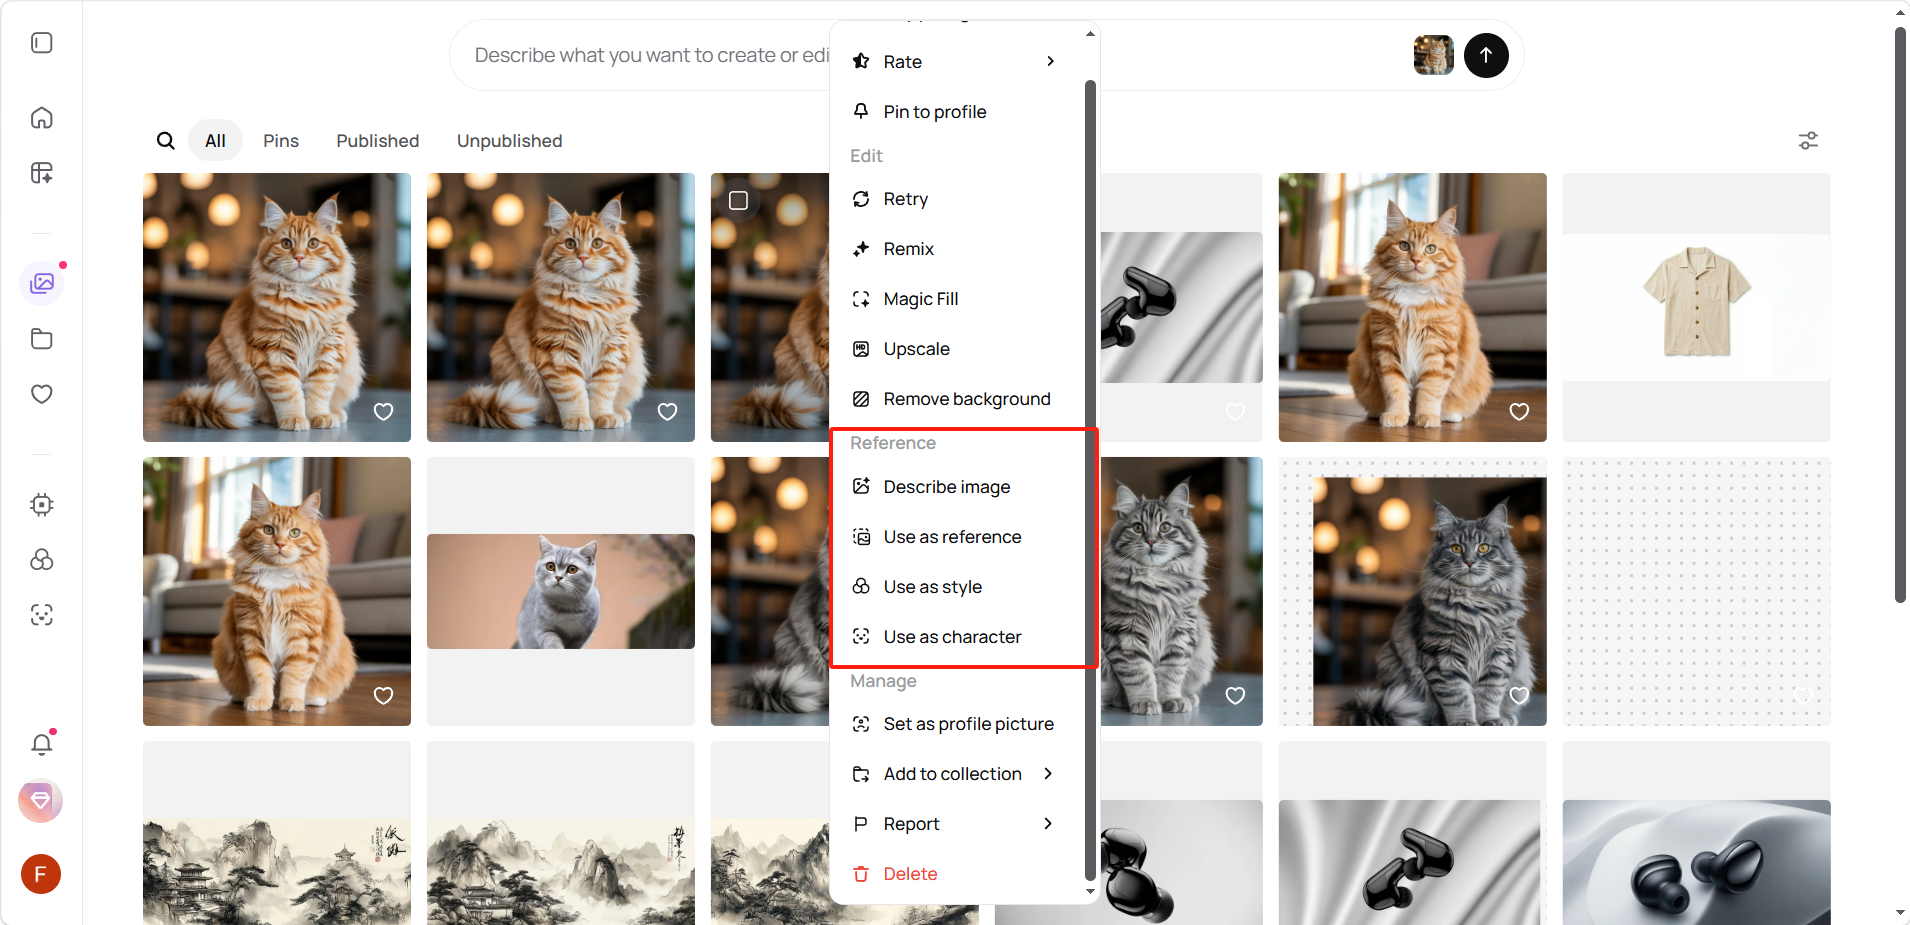
Task: Open the gray cat on pink background thumbnail
Action: tap(561, 591)
